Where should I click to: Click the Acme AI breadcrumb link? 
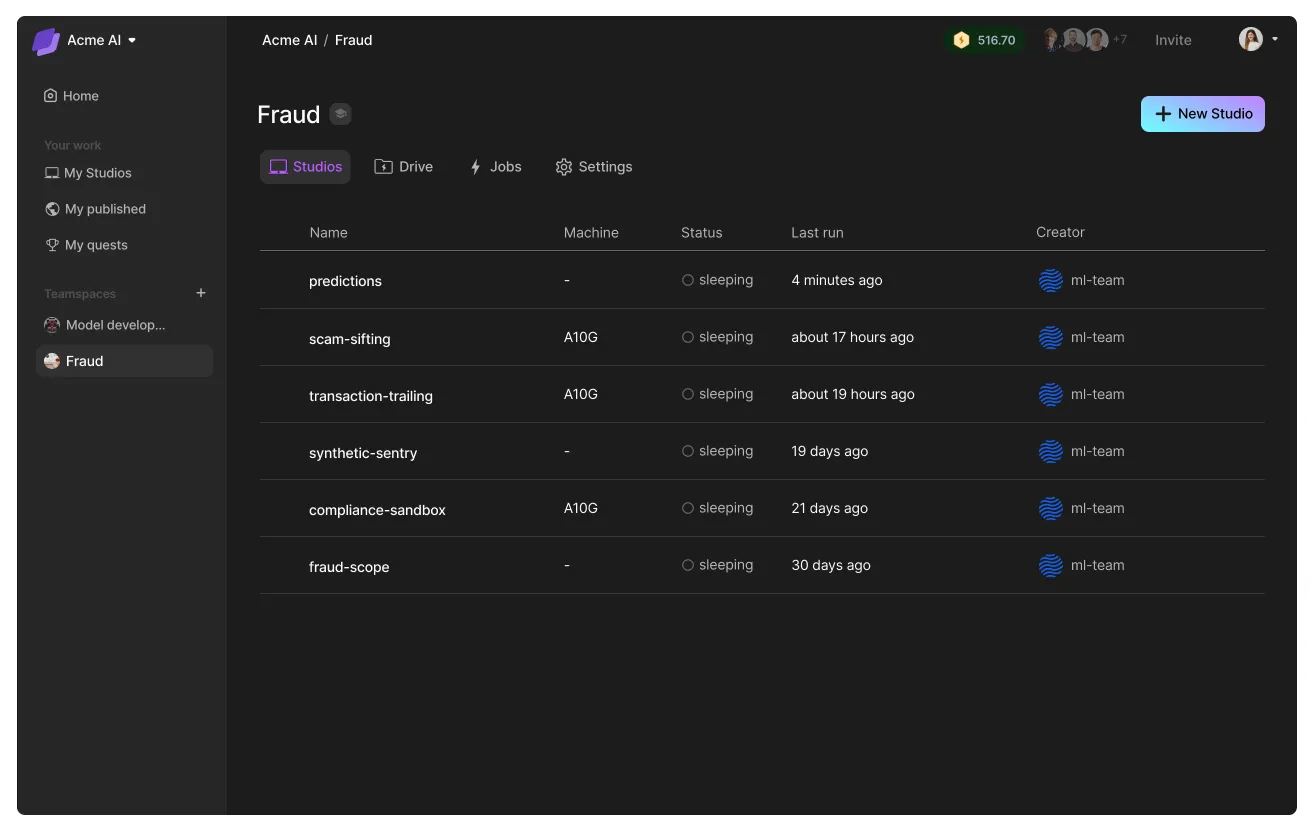click(290, 40)
